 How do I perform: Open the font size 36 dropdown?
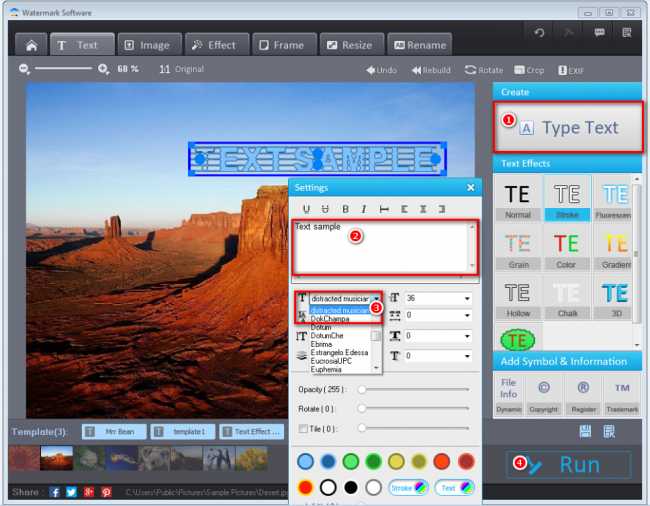467,298
